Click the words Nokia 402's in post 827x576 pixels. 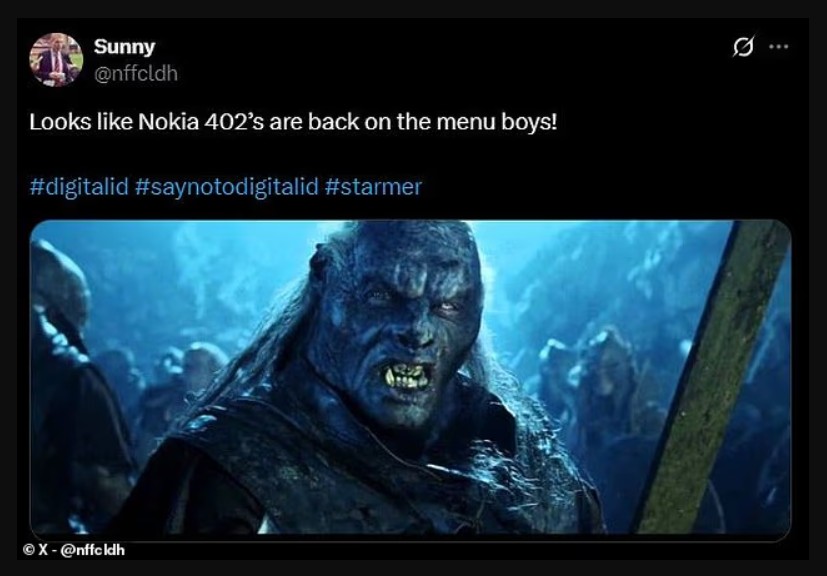(201, 122)
